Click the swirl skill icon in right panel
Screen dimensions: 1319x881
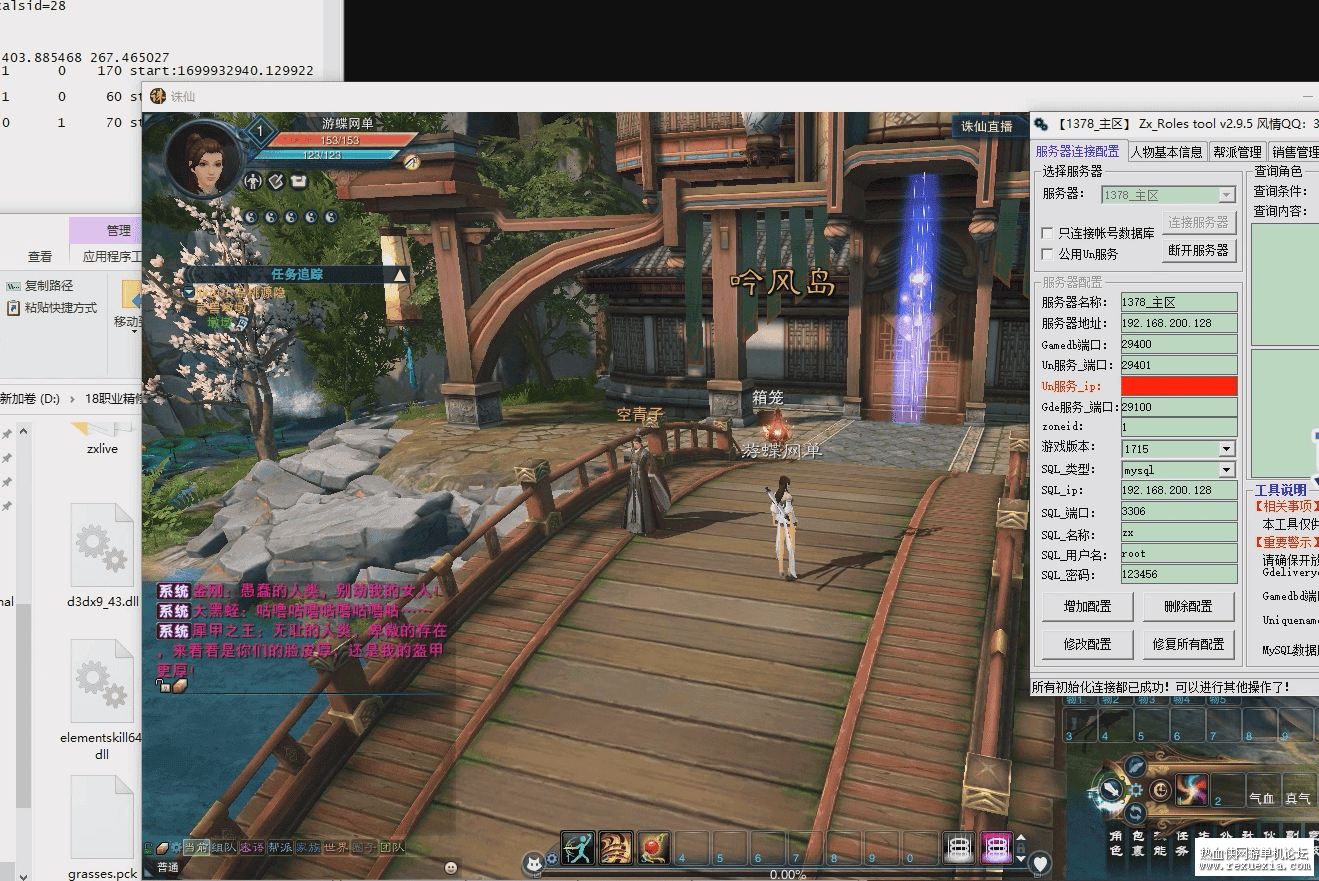[1191, 790]
